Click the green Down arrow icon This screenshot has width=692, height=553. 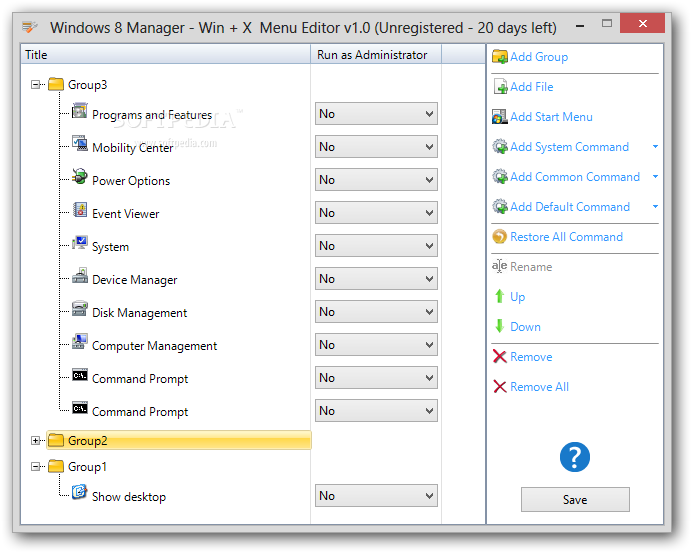click(x=499, y=326)
